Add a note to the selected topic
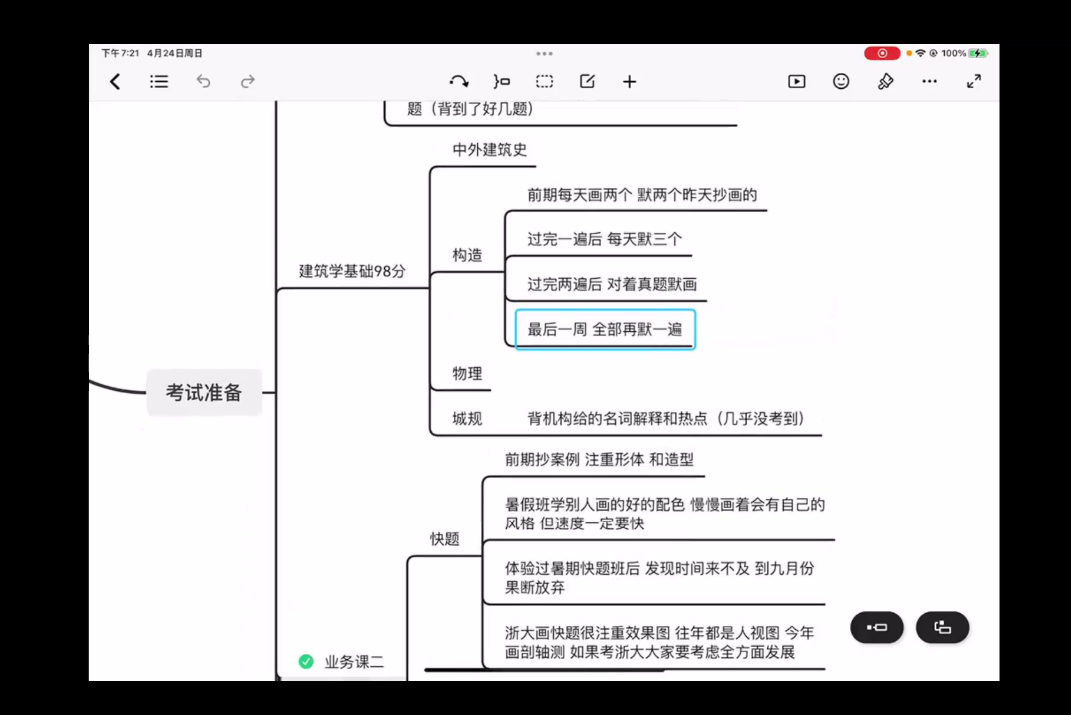Screen dimensions: 1071x715 [x=587, y=82]
